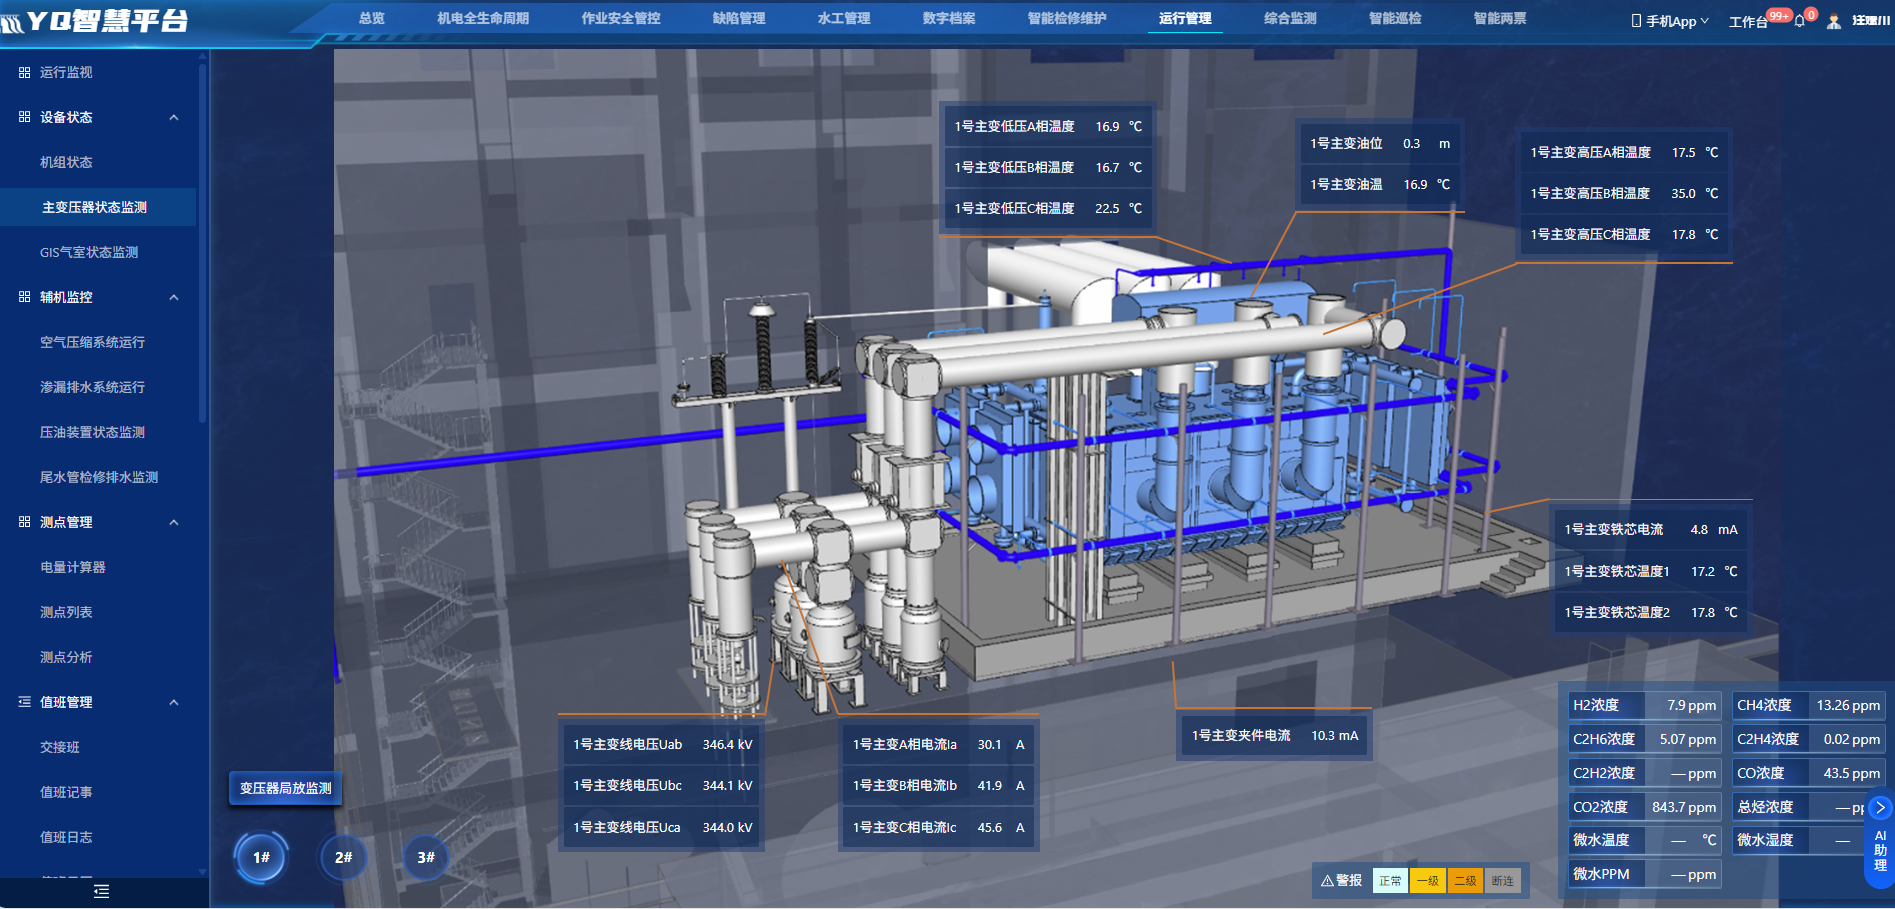
Task: Open the 缺陷管理 top menu
Action: click(x=738, y=18)
